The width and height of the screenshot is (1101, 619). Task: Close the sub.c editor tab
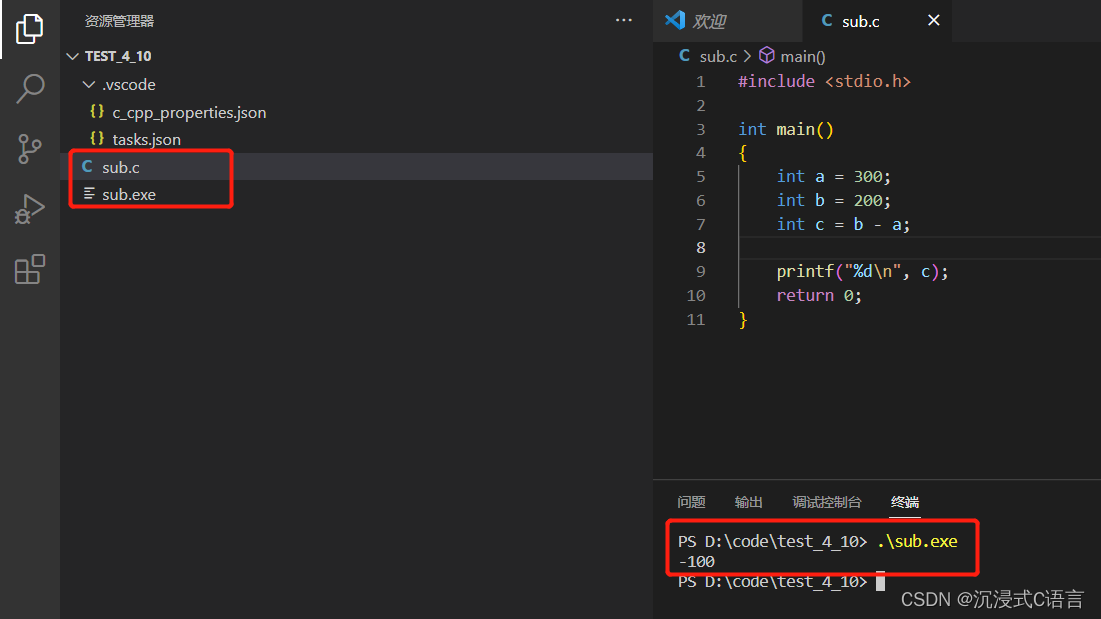pos(933,20)
